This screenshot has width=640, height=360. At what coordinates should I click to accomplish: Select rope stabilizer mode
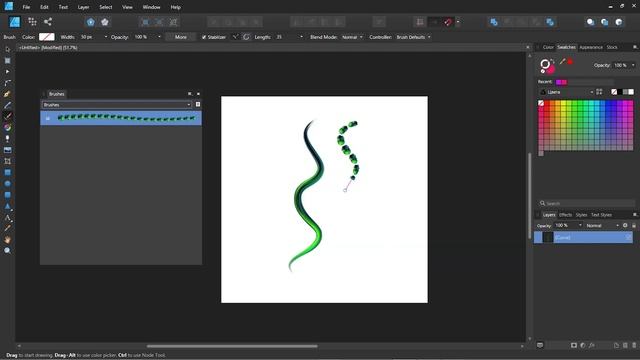point(235,37)
